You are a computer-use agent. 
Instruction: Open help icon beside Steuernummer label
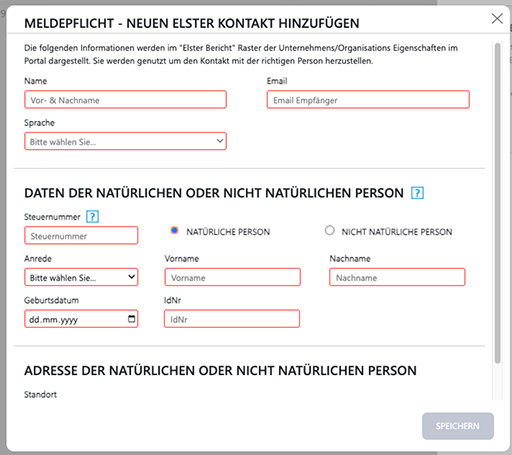[x=92, y=217]
